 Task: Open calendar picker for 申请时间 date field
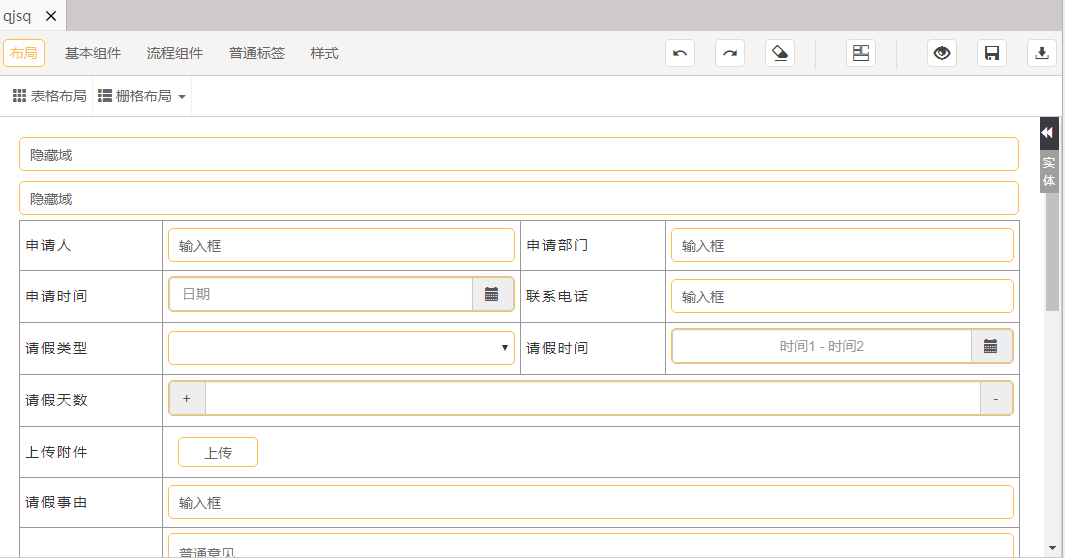(x=492, y=294)
